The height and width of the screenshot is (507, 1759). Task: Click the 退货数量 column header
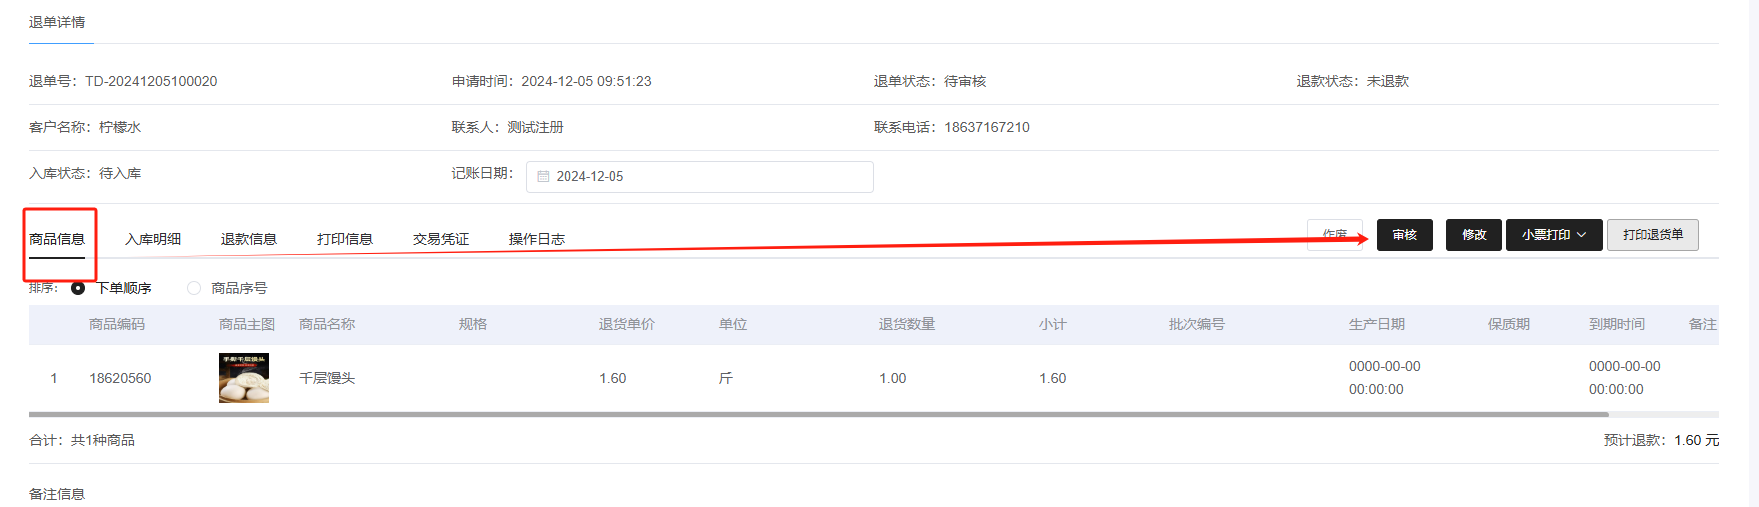coord(907,324)
